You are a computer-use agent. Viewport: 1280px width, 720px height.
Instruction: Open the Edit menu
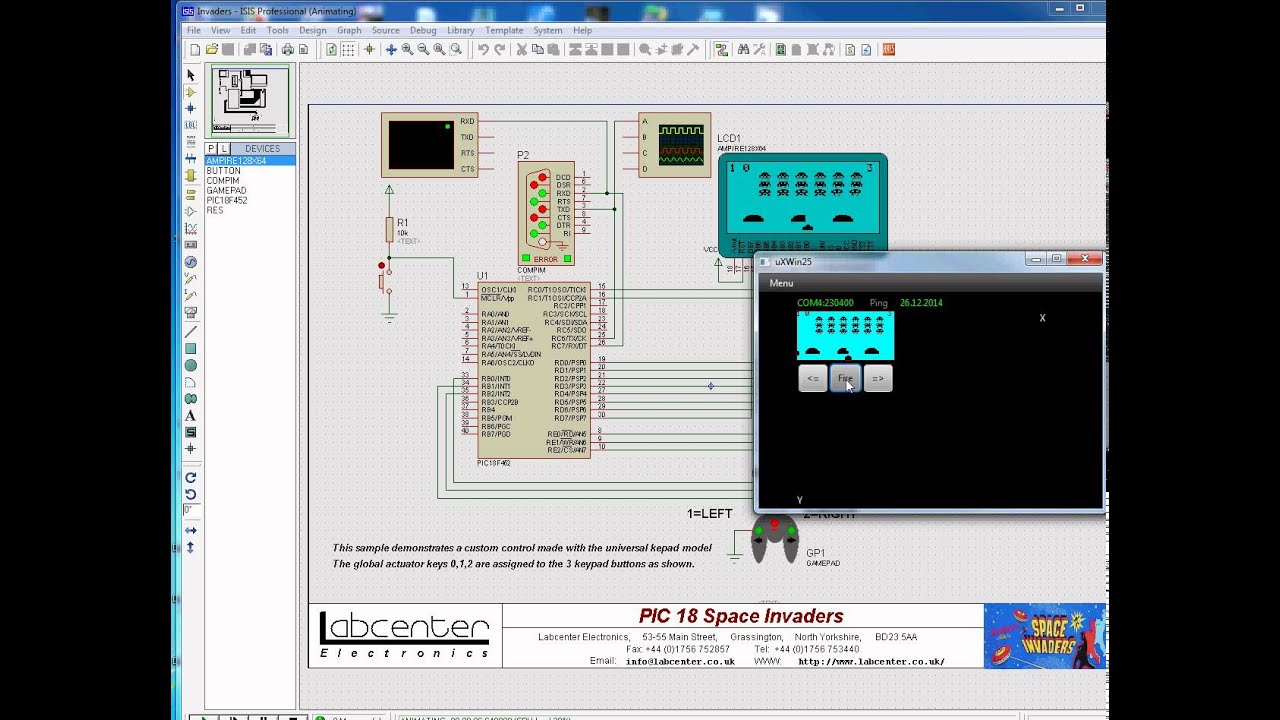point(248,30)
